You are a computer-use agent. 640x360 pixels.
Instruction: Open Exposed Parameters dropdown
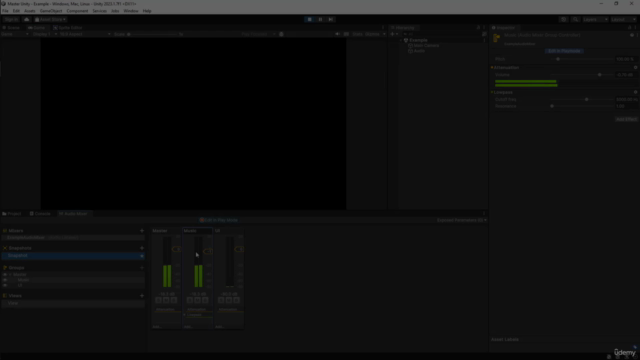462,220
